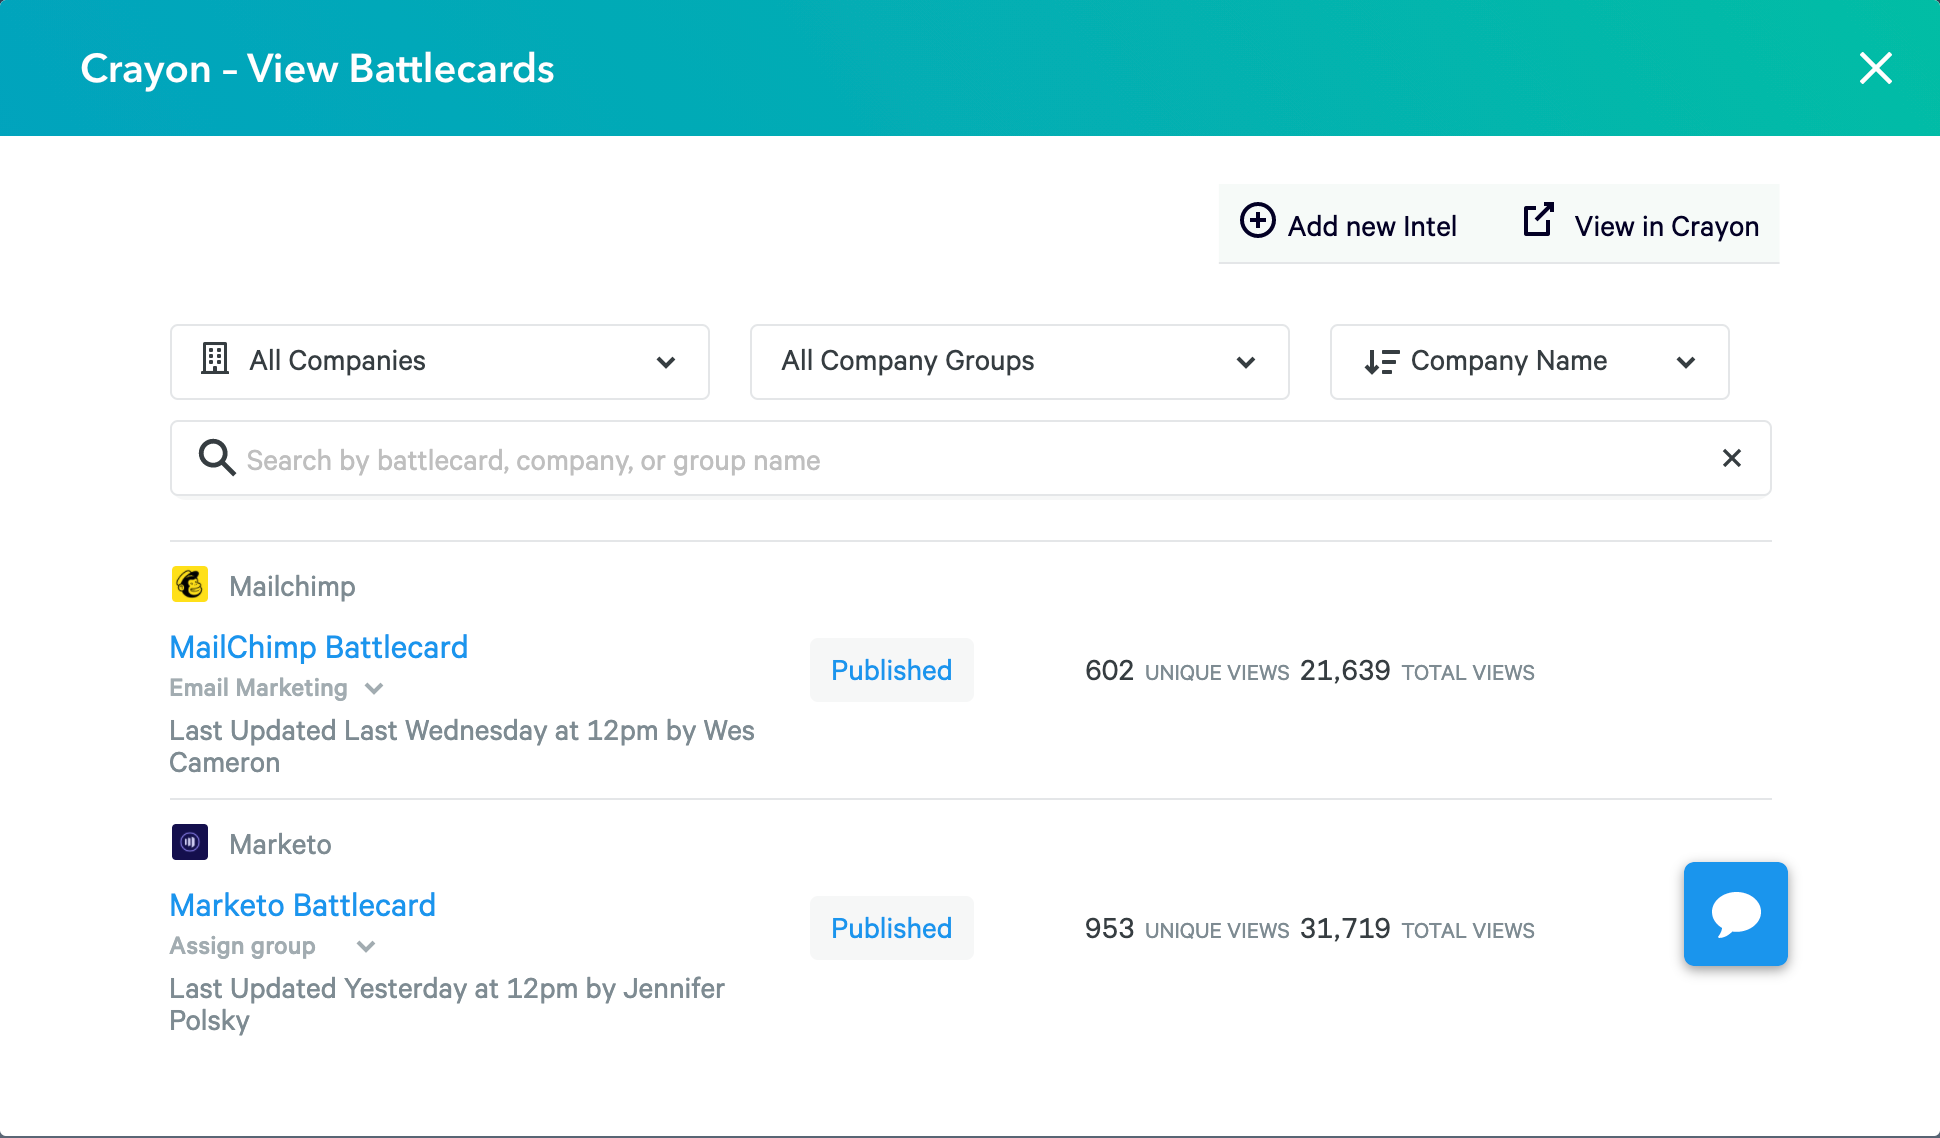Clear the search field with the X
The height and width of the screenshot is (1138, 1940).
point(1732,458)
